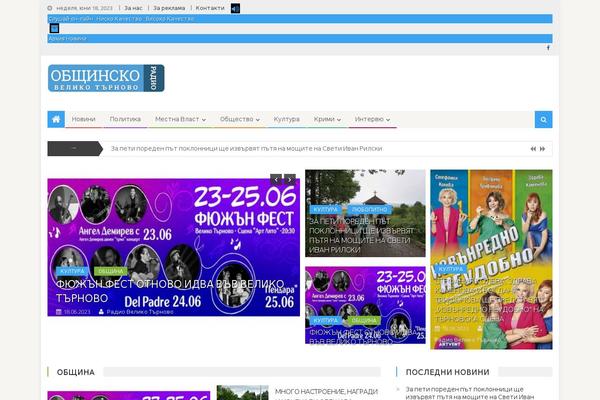600x400 pixels.
Task: Open the Свети Иван Рилски chapel thumbnail
Action: 365,213
